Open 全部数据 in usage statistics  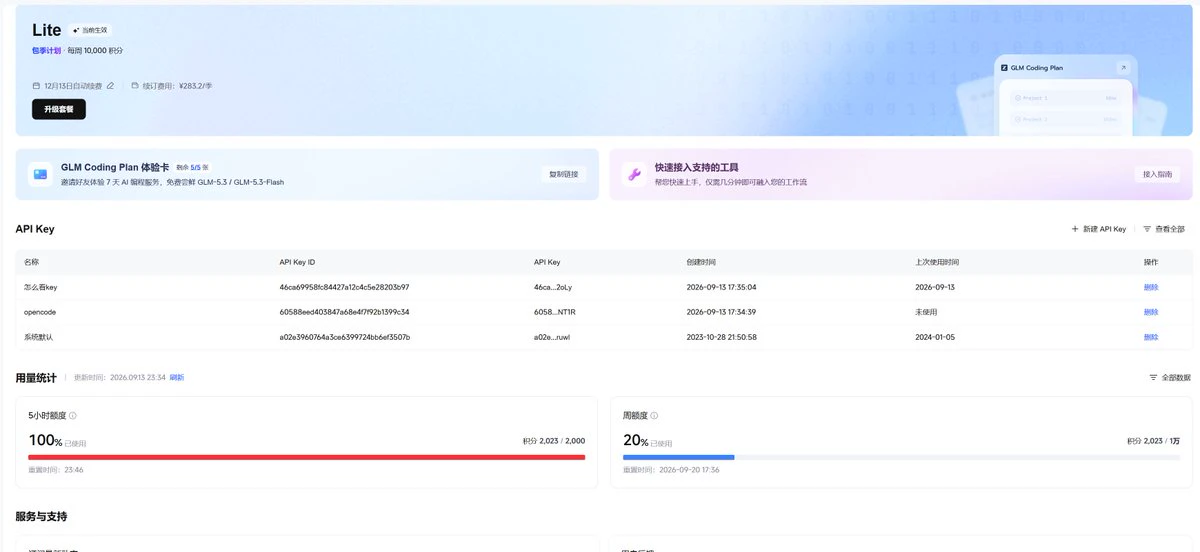[1170, 377]
